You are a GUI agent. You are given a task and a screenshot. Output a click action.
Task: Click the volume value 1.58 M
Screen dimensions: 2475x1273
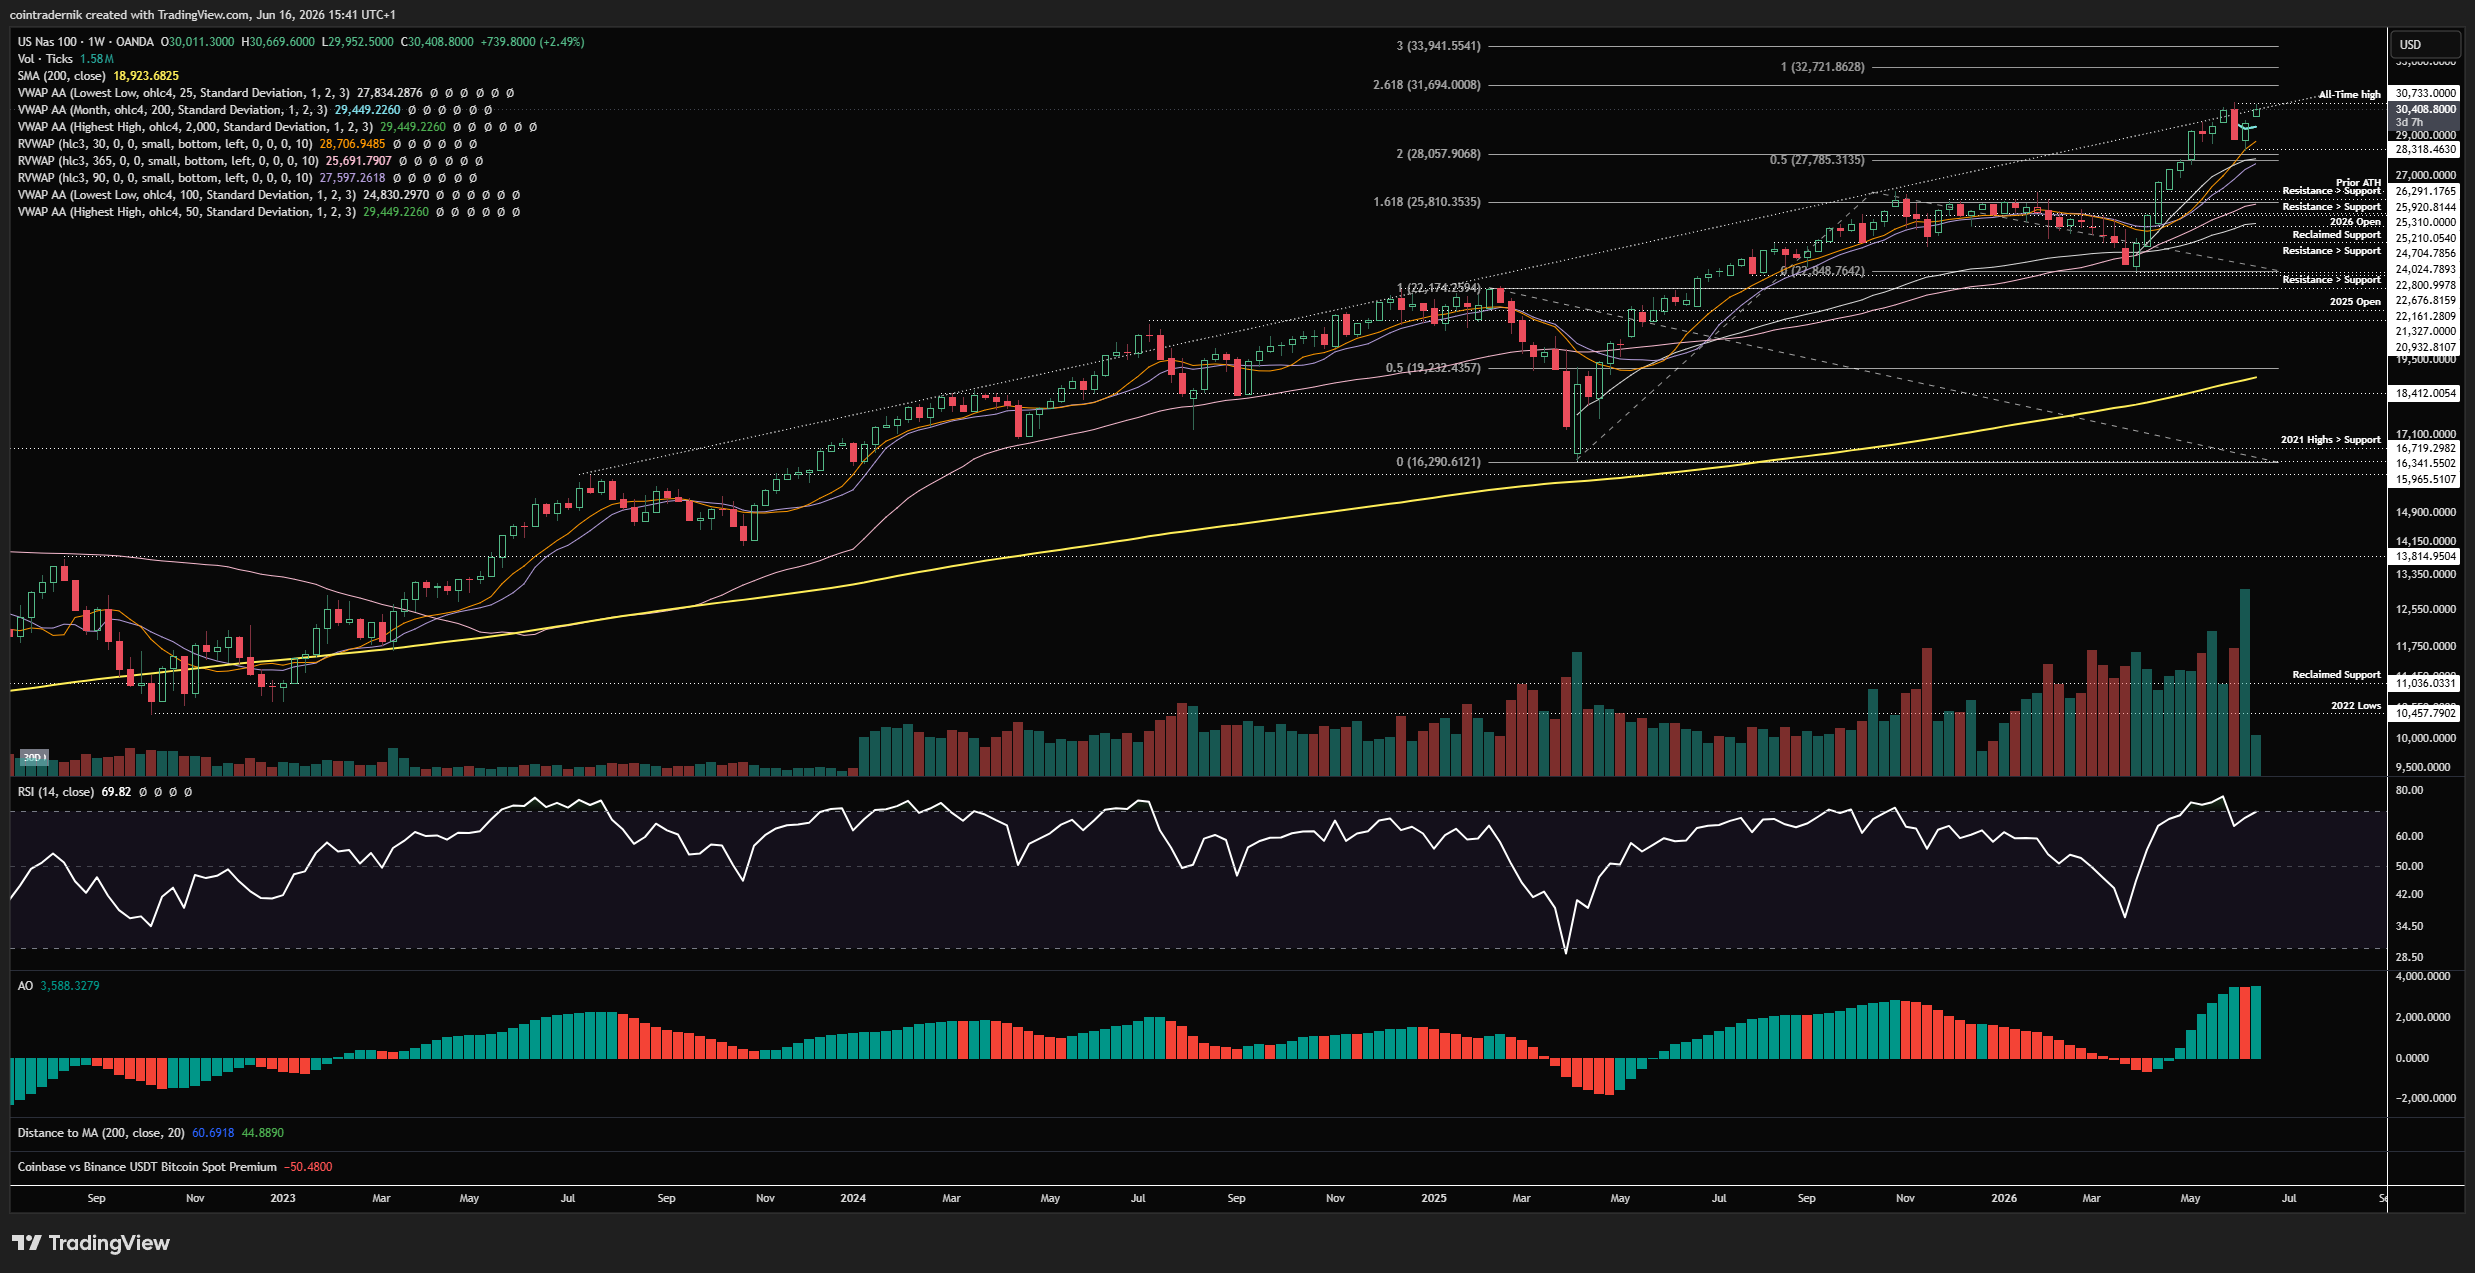pos(97,59)
